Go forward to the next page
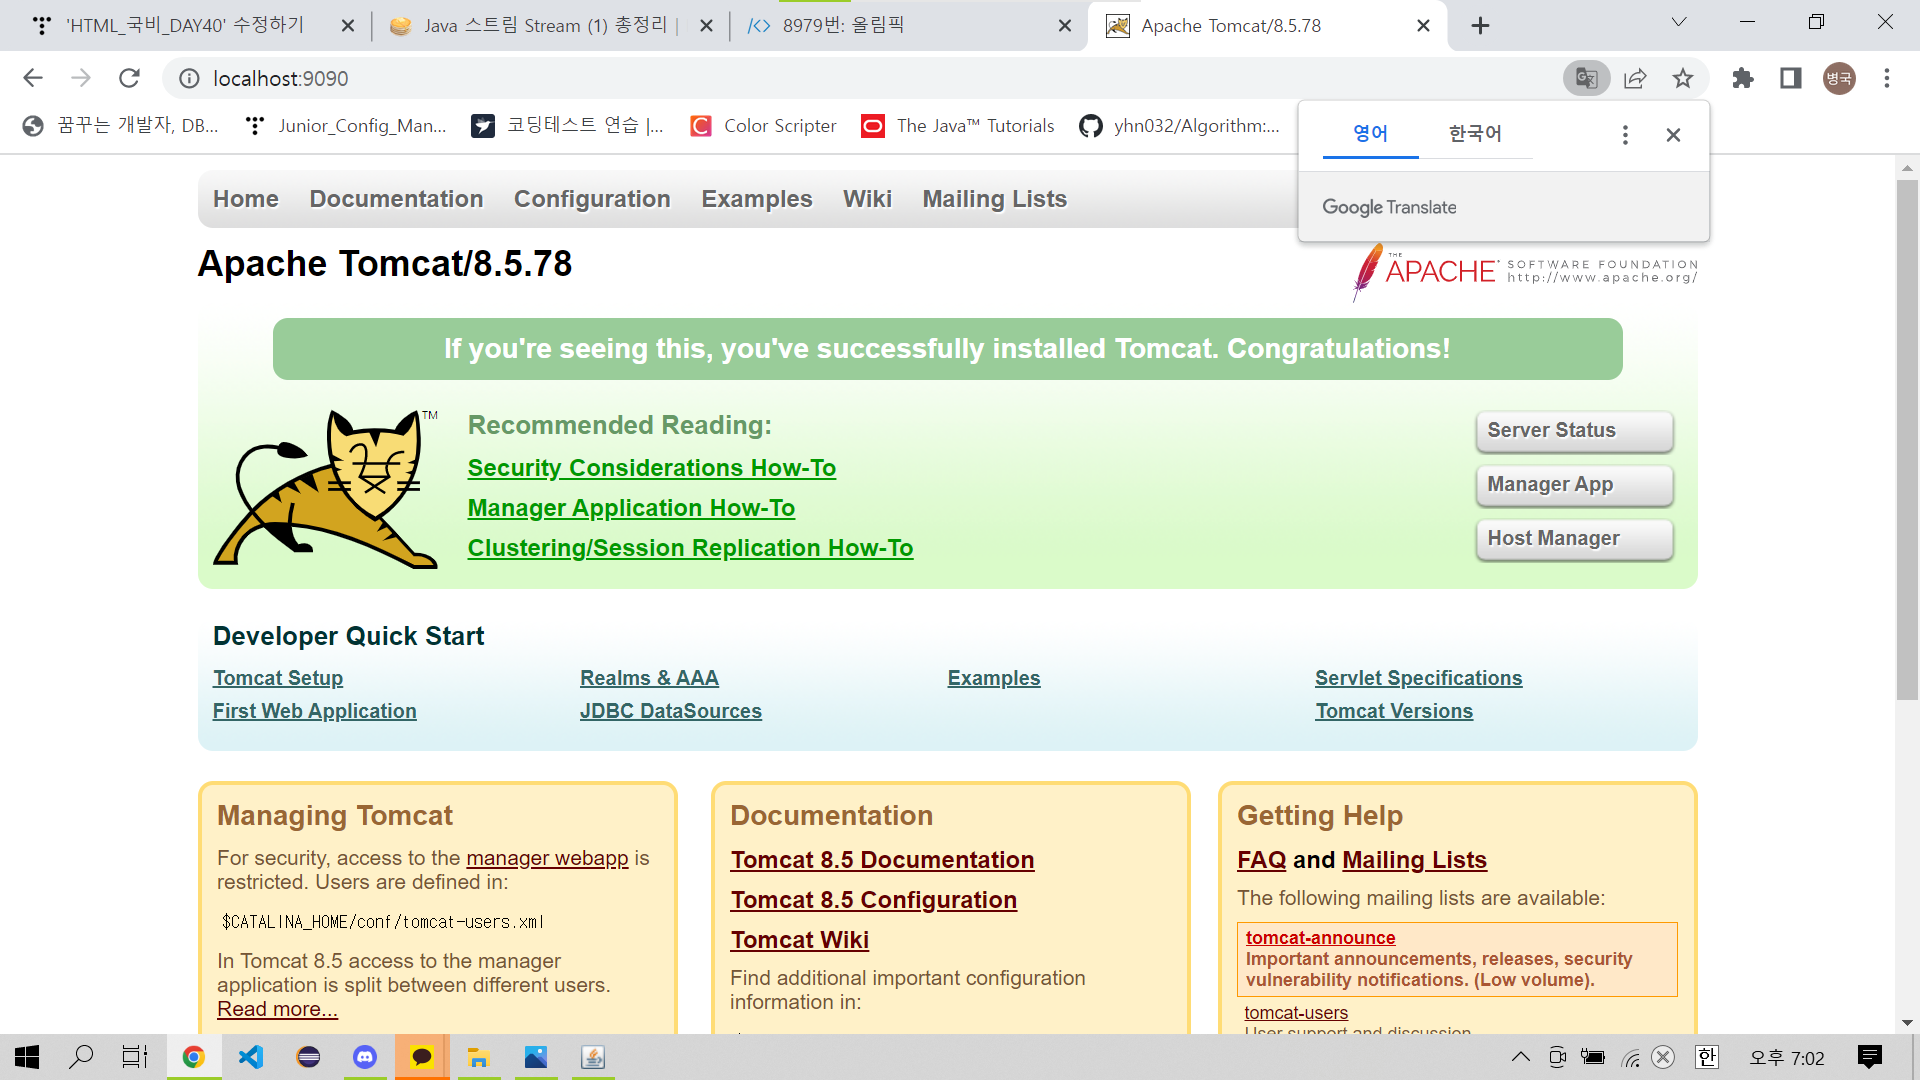This screenshot has width=1920, height=1080. point(81,78)
